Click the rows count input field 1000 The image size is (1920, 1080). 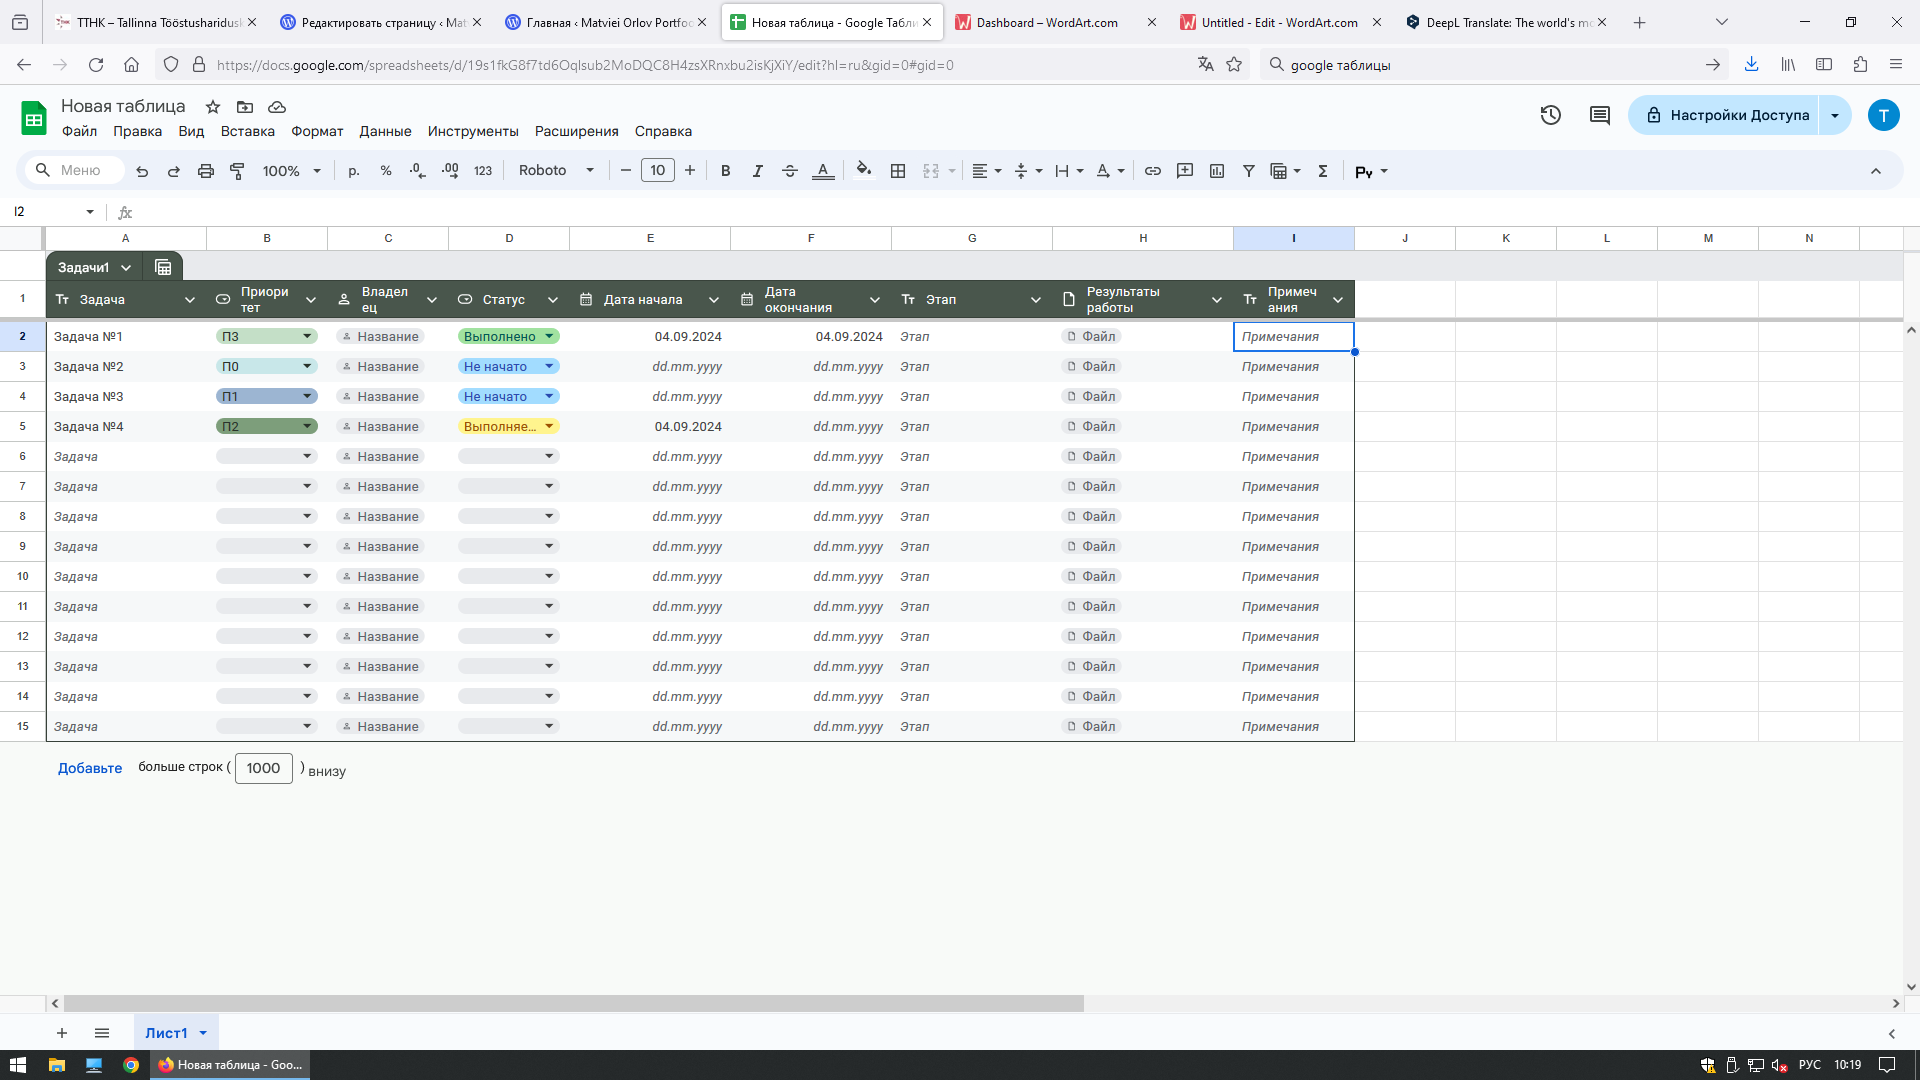tap(263, 768)
